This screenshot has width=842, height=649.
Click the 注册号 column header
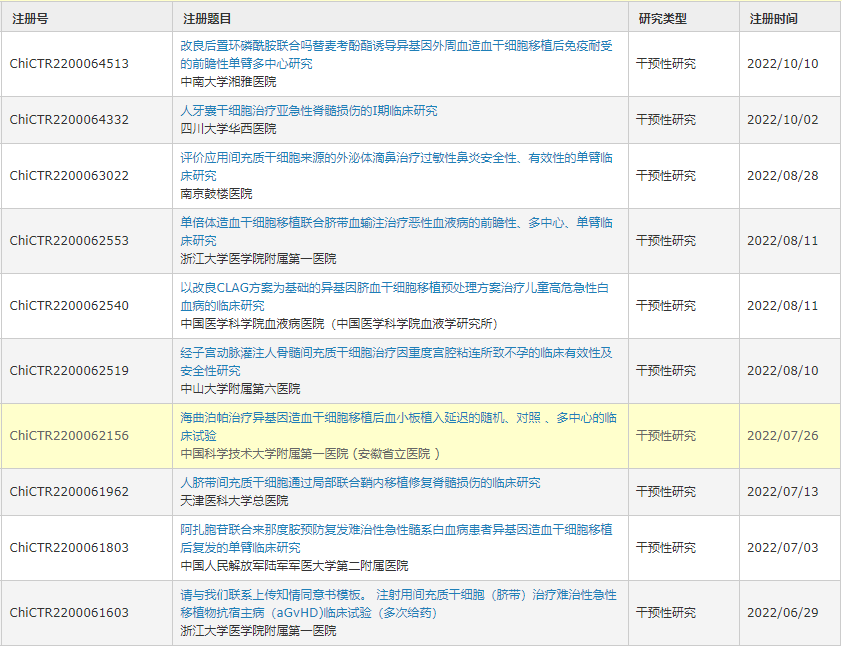pos(30,17)
